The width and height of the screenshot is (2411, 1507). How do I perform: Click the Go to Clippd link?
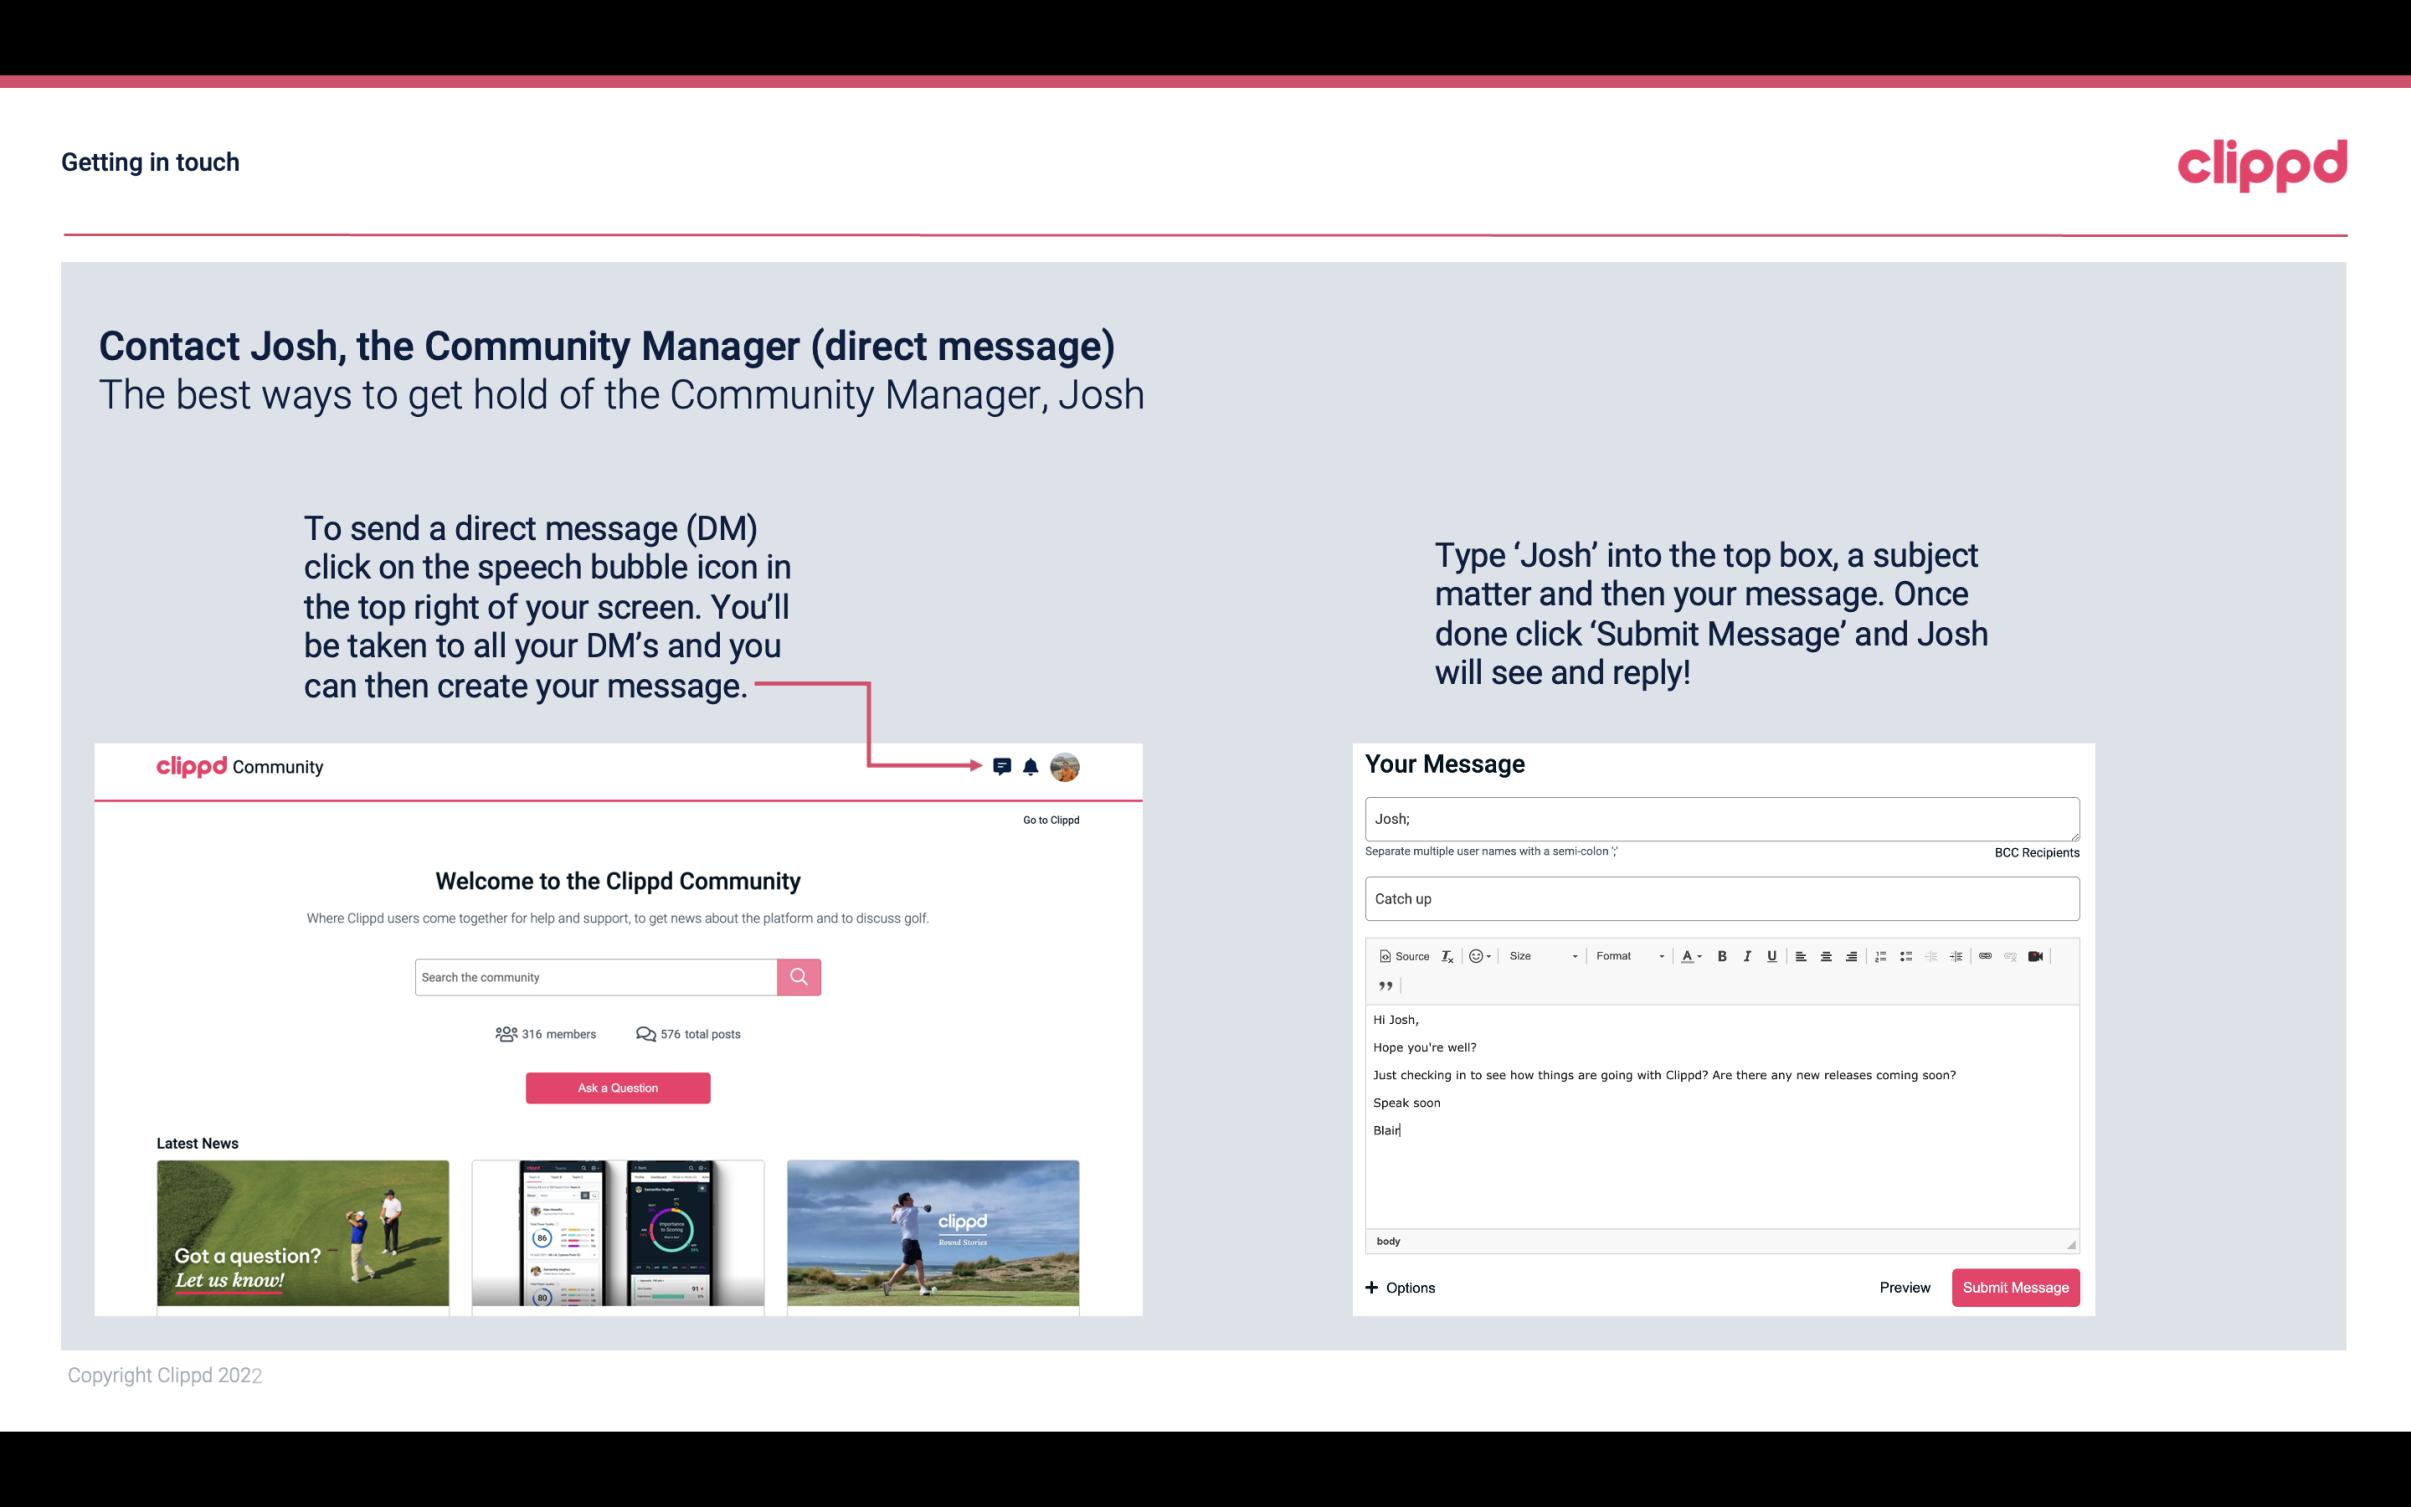1048,818
